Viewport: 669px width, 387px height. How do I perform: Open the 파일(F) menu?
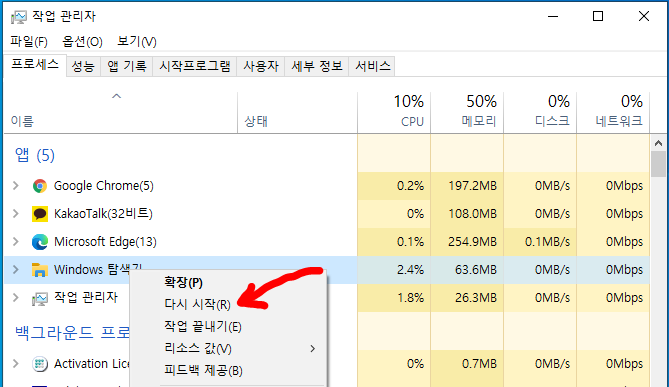(29, 41)
